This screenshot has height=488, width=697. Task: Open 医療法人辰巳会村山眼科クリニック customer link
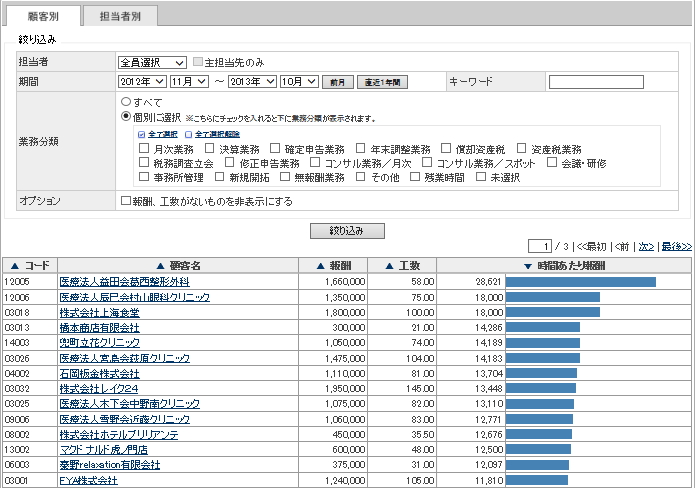click(x=135, y=297)
